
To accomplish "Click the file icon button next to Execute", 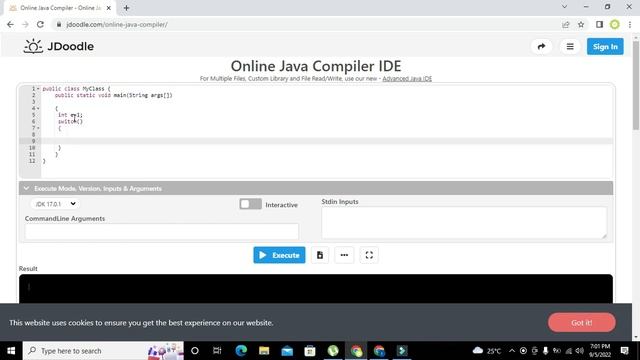I will pyautogui.click(x=320, y=255).
